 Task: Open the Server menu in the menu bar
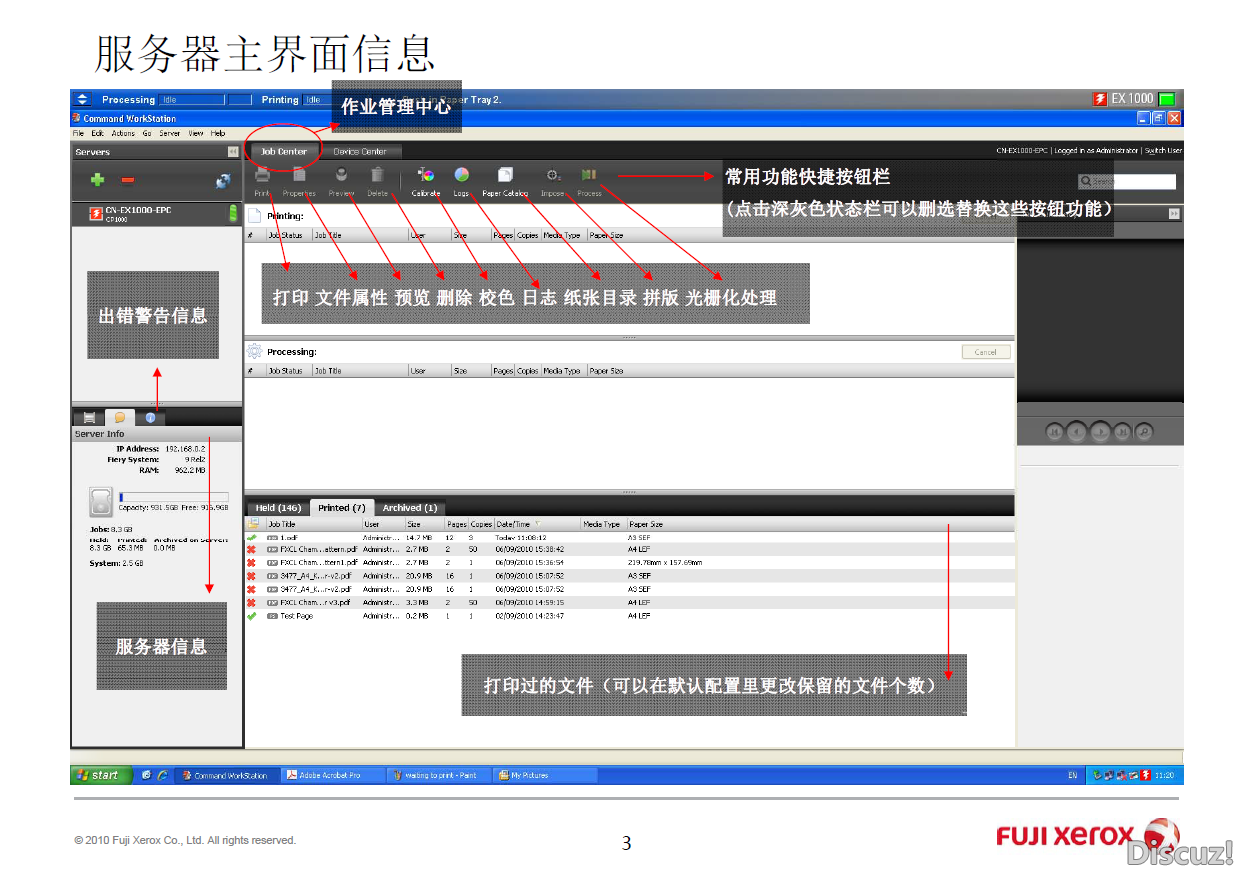click(170, 133)
